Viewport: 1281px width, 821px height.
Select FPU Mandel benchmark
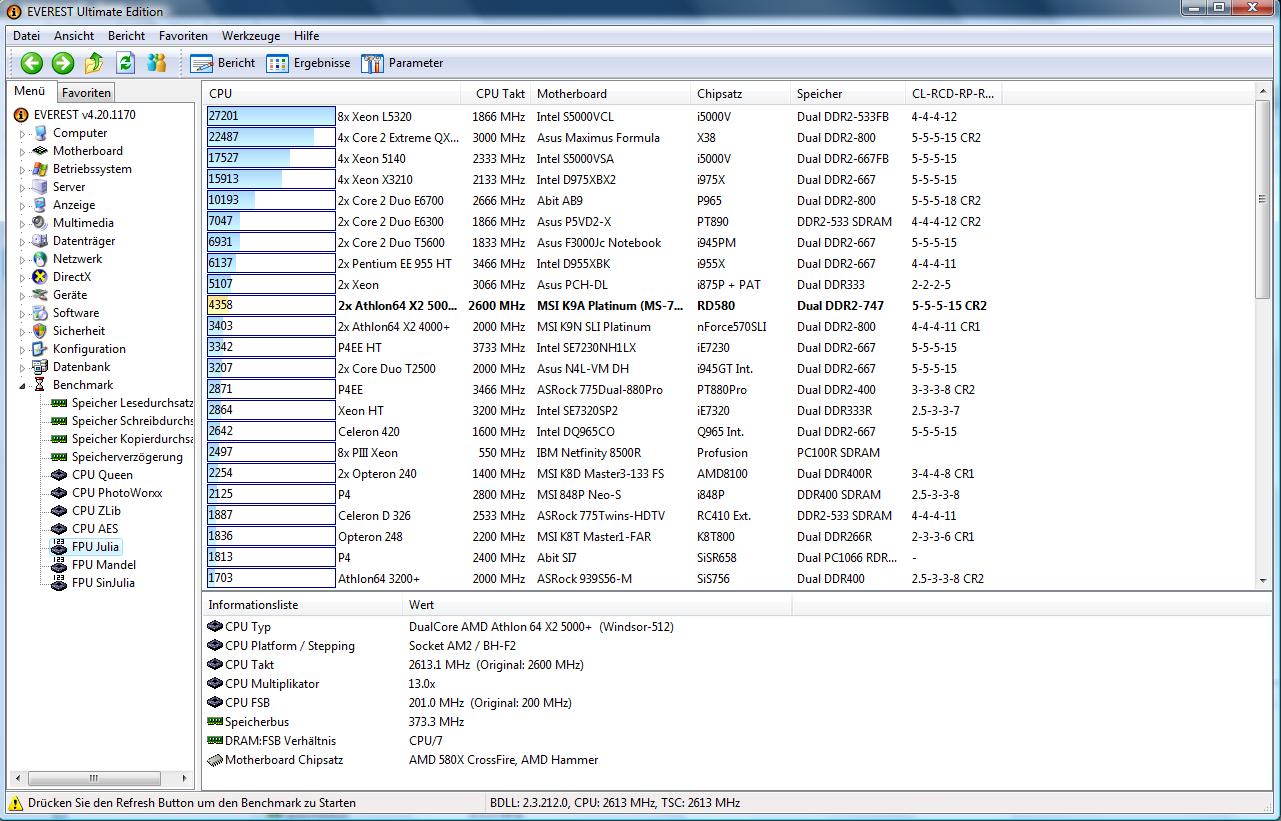point(93,565)
